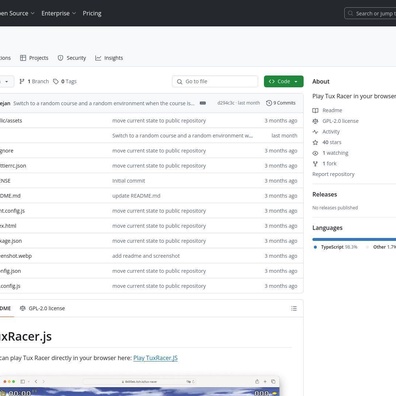This screenshot has width=396, height=396.
Task: Click the branch icon beside 1 Branch
Action: click(22, 81)
